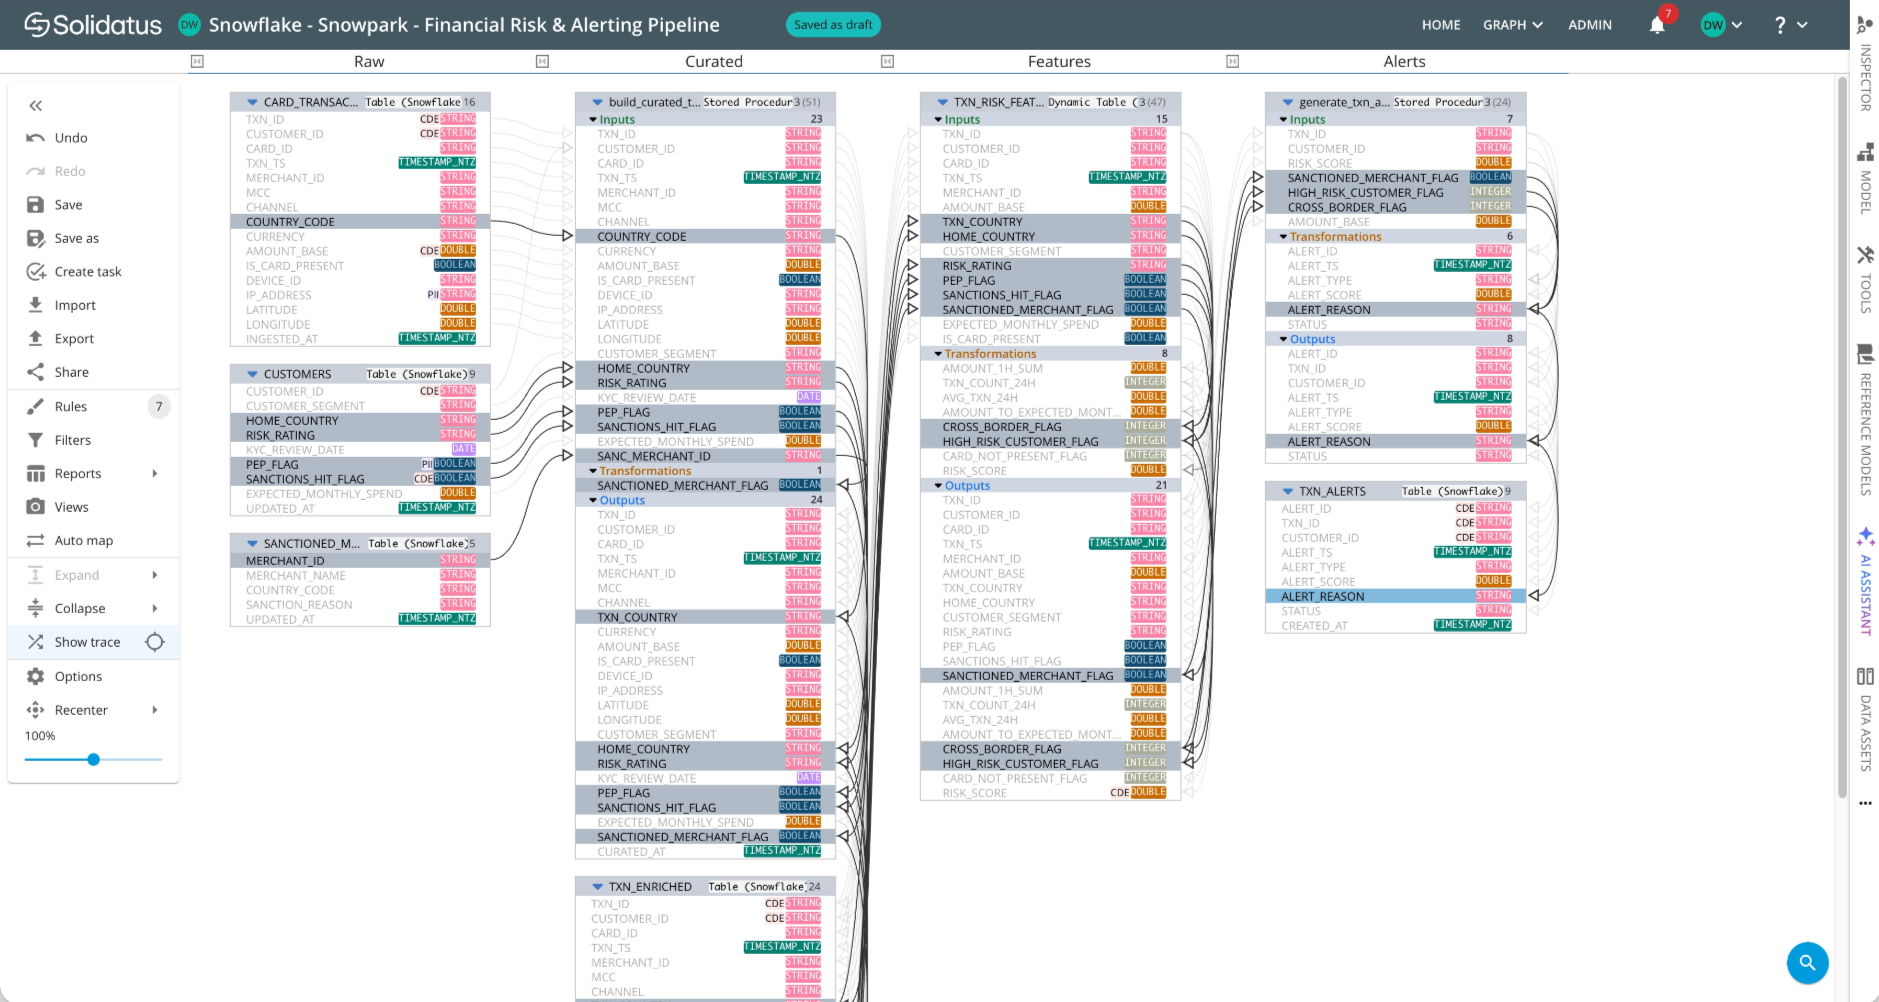Open the AI Assistant sparkle icon
1879x1002 pixels.
tap(1865, 536)
